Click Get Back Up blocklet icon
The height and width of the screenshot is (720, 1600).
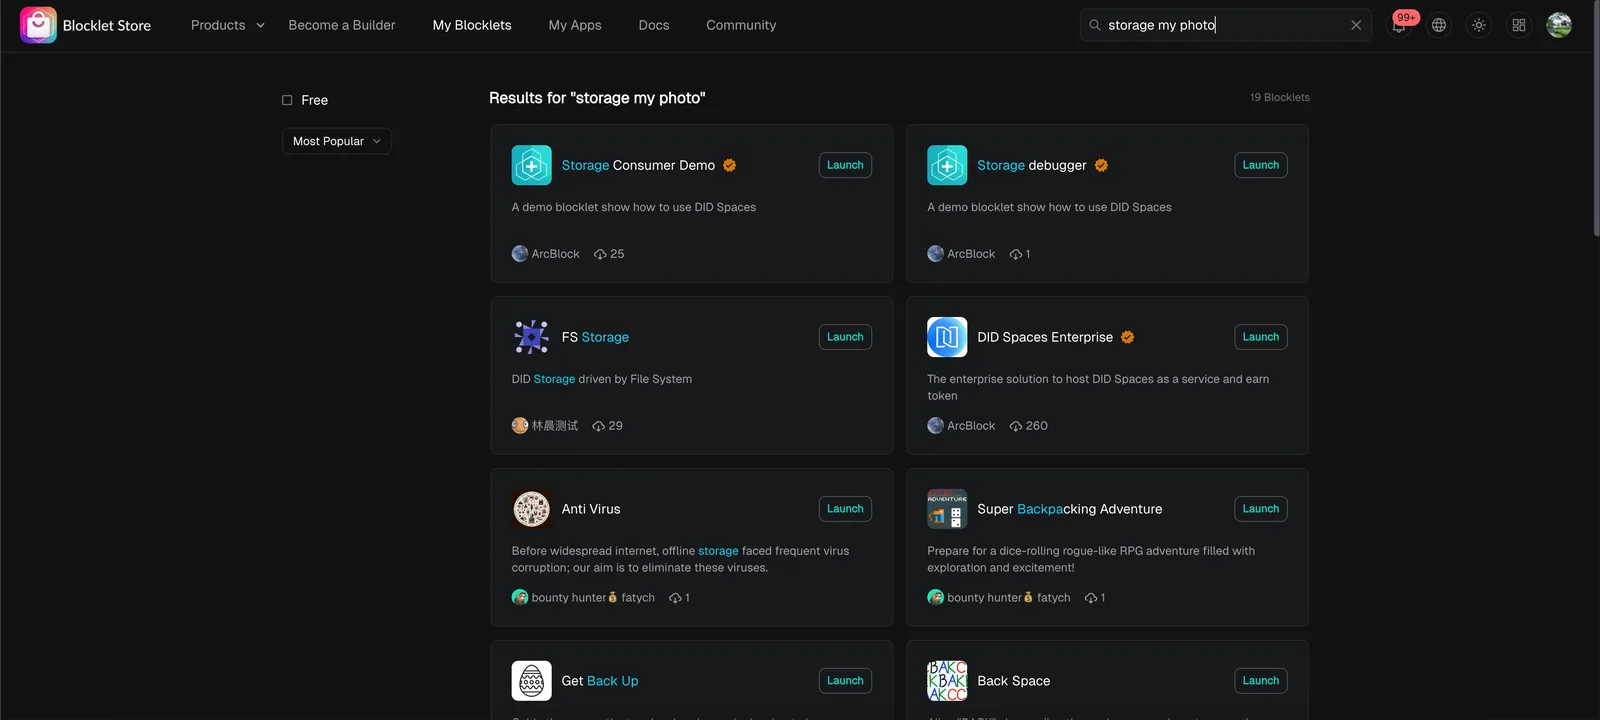532,681
